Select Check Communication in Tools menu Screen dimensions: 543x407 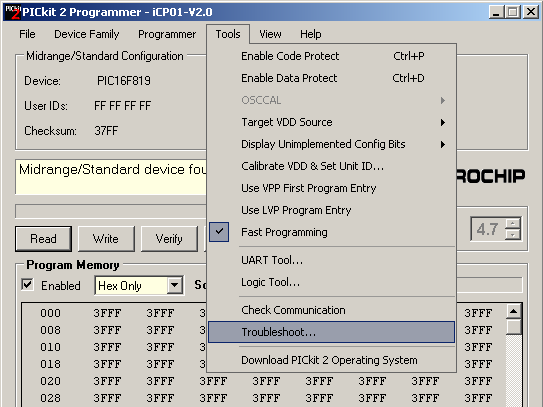(x=331, y=310)
